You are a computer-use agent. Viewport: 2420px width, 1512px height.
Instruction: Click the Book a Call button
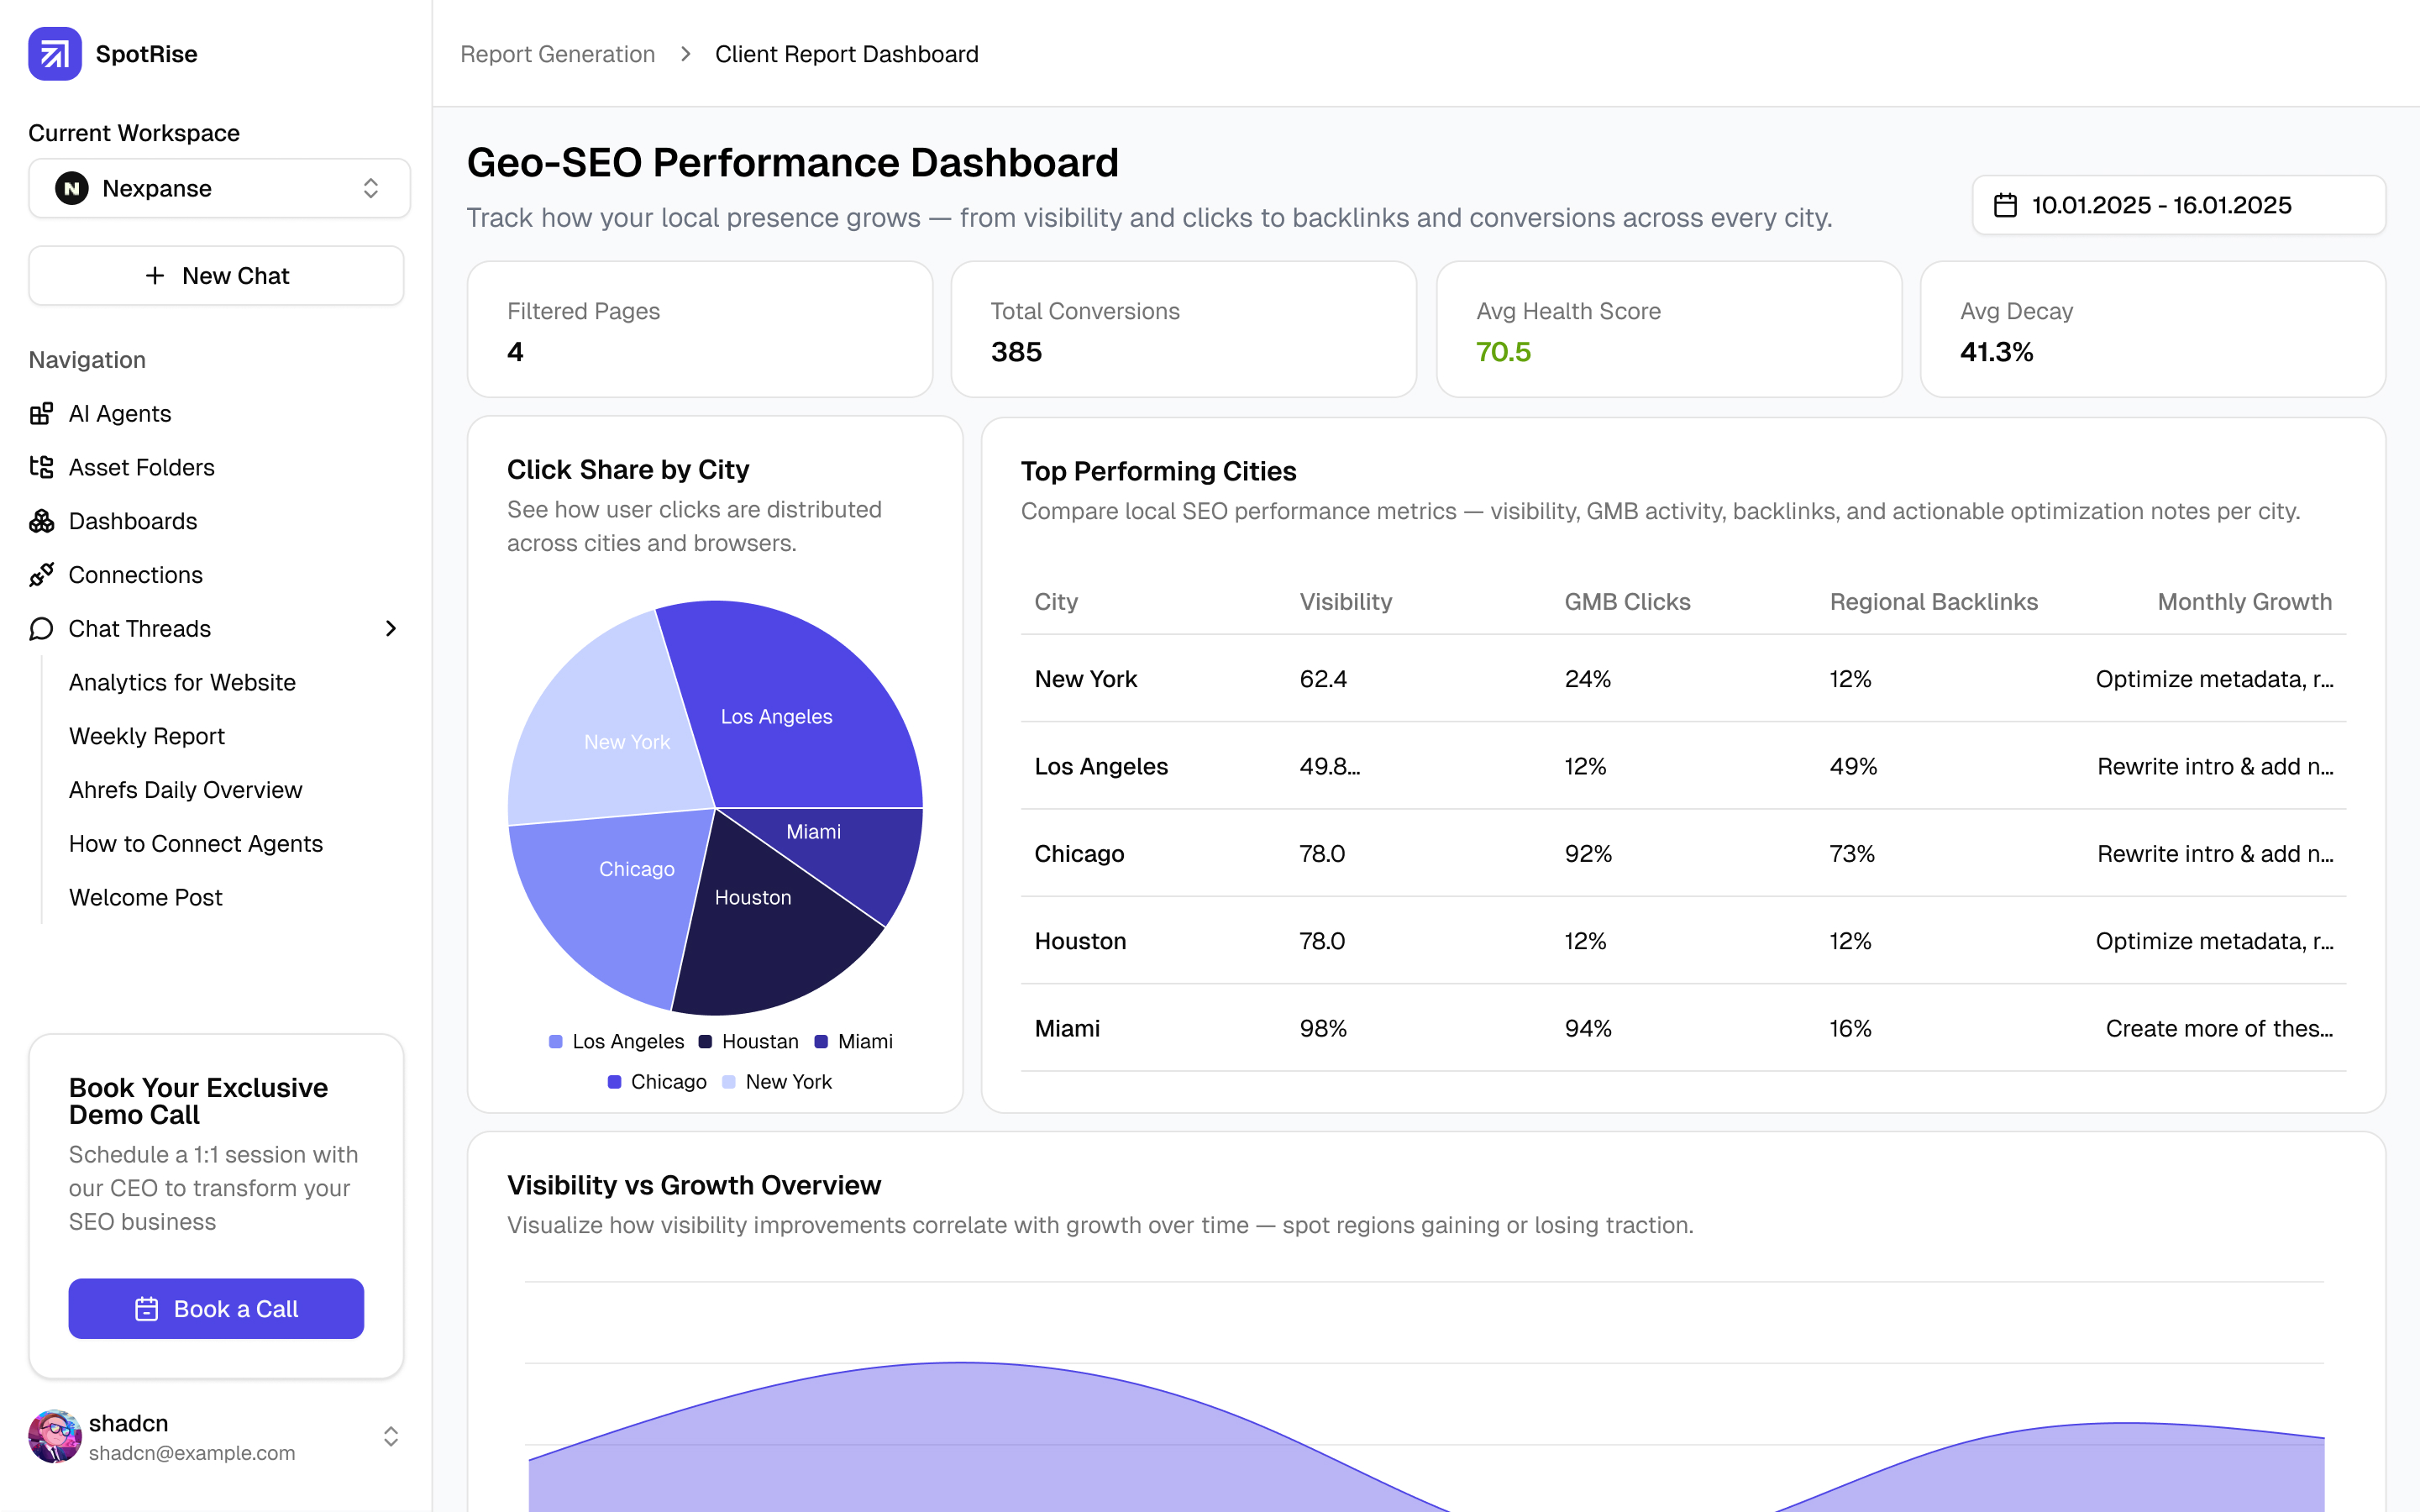pos(216,1309)
